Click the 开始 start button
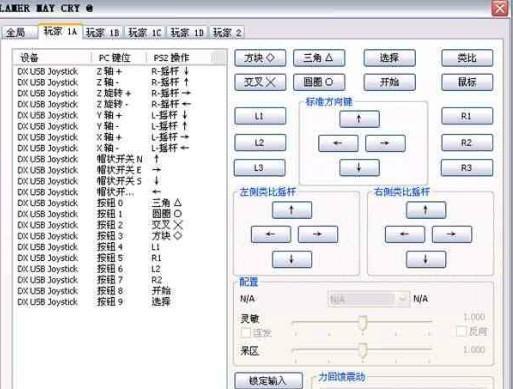The width and height of the screenshot is (513, 389). [390, 82]
